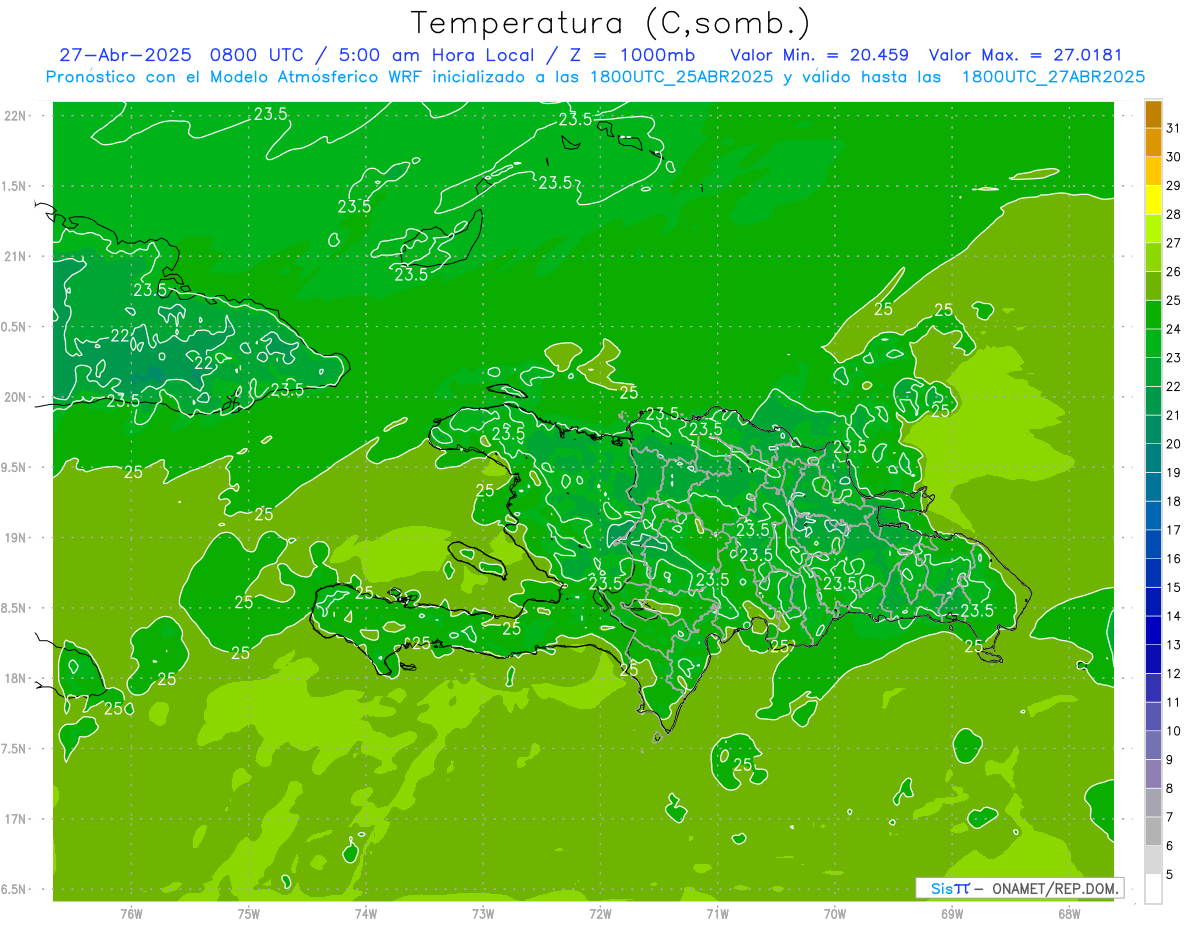Select the date text '27-Abr-2025'
Viewport: 1200px width, 927px height.
click(x=126, y=55)
